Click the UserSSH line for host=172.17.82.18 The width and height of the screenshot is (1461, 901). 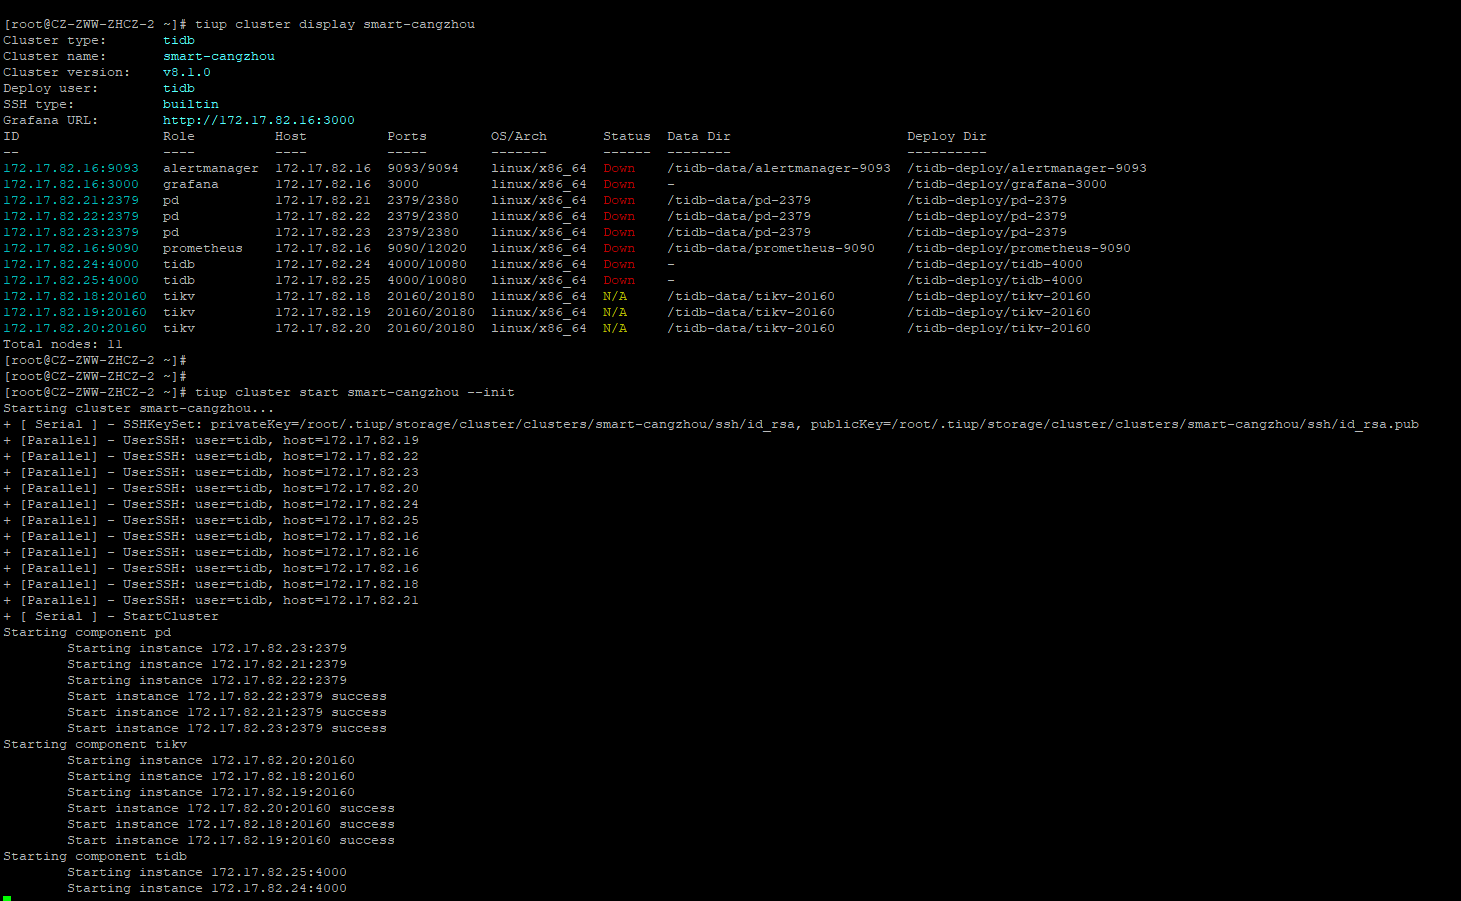point(211,584)
